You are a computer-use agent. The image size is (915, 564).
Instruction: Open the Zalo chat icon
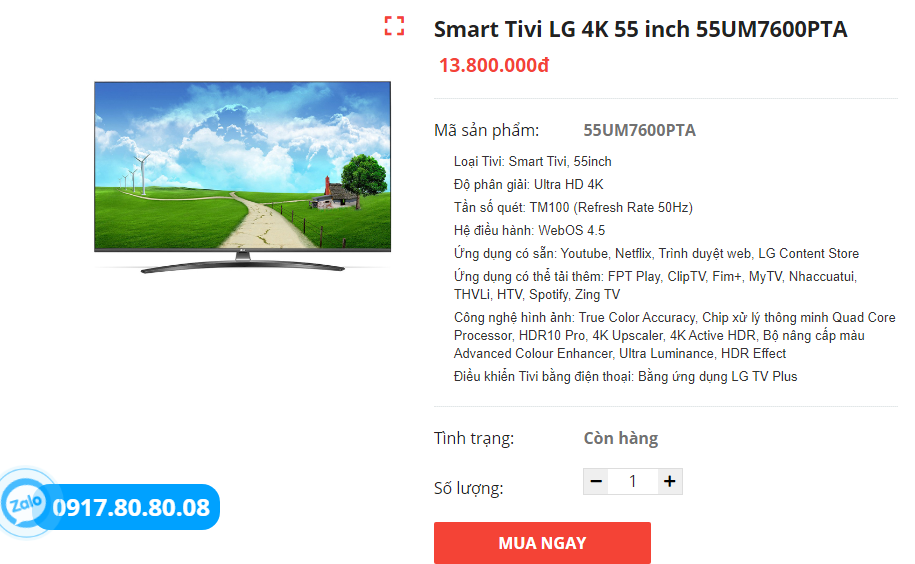[x=25, y=503]
